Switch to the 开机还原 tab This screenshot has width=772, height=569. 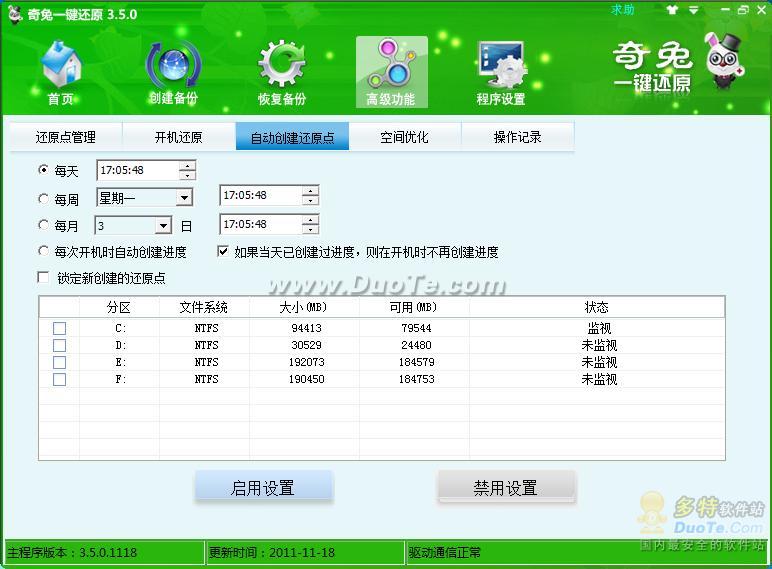[179, 136]
